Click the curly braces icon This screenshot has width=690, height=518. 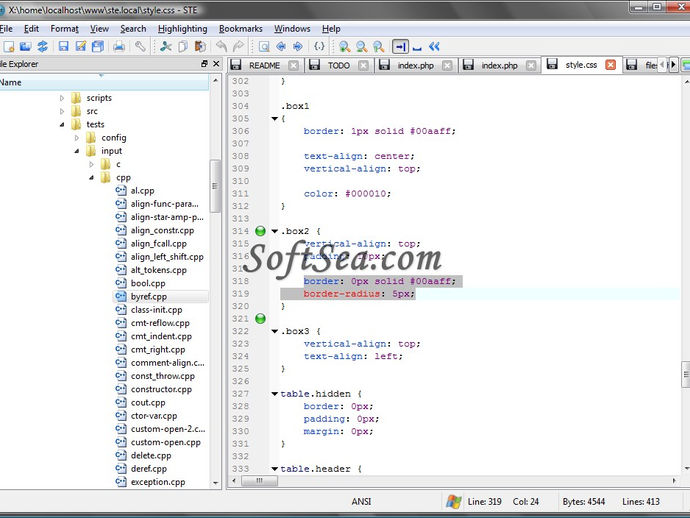tap(319, 46)
